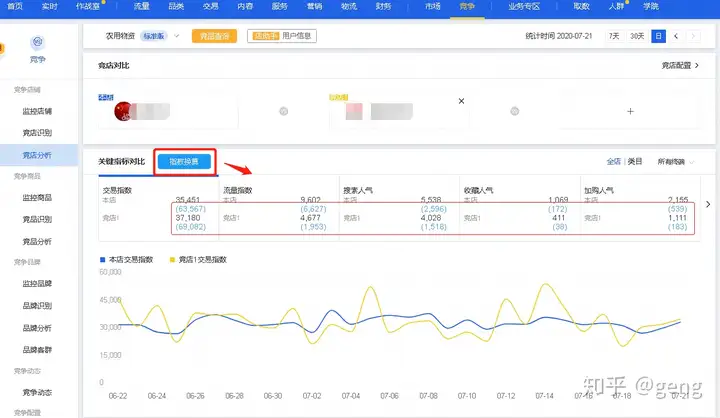The width and height of the screenshot is (720, 418).
Task: Select the 7天 time range
Action: (614, 36)
